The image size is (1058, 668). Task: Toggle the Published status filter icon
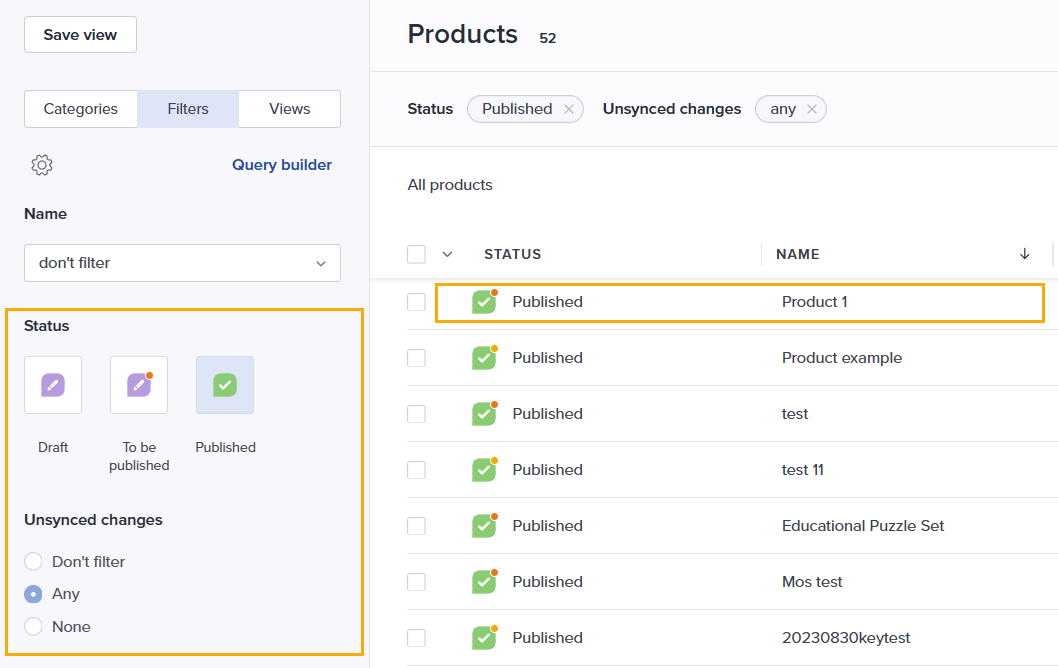pos(225,385)
